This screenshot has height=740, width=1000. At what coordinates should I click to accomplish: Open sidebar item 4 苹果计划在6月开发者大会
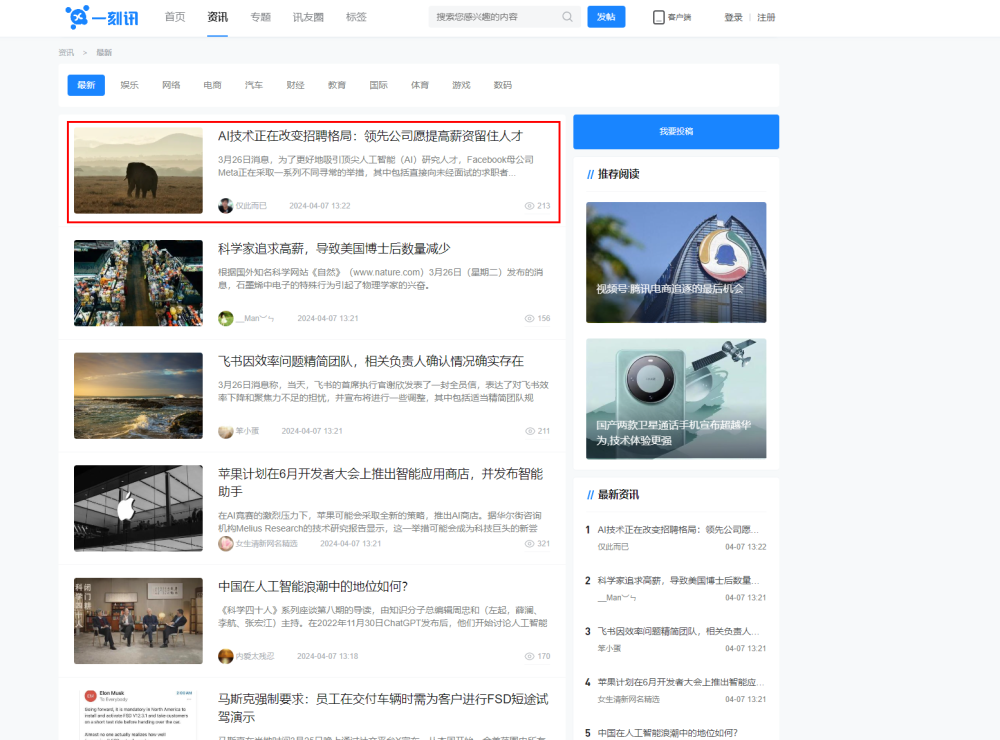(678, 682)
